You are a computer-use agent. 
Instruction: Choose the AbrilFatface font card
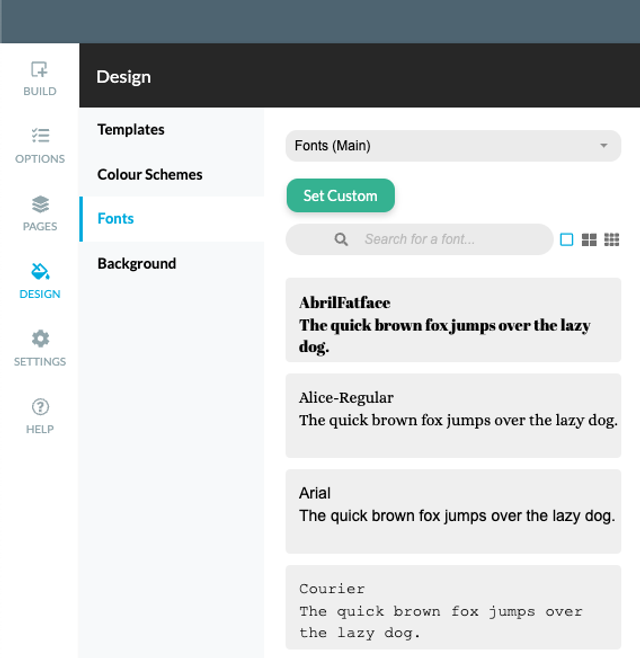point(453,320)
